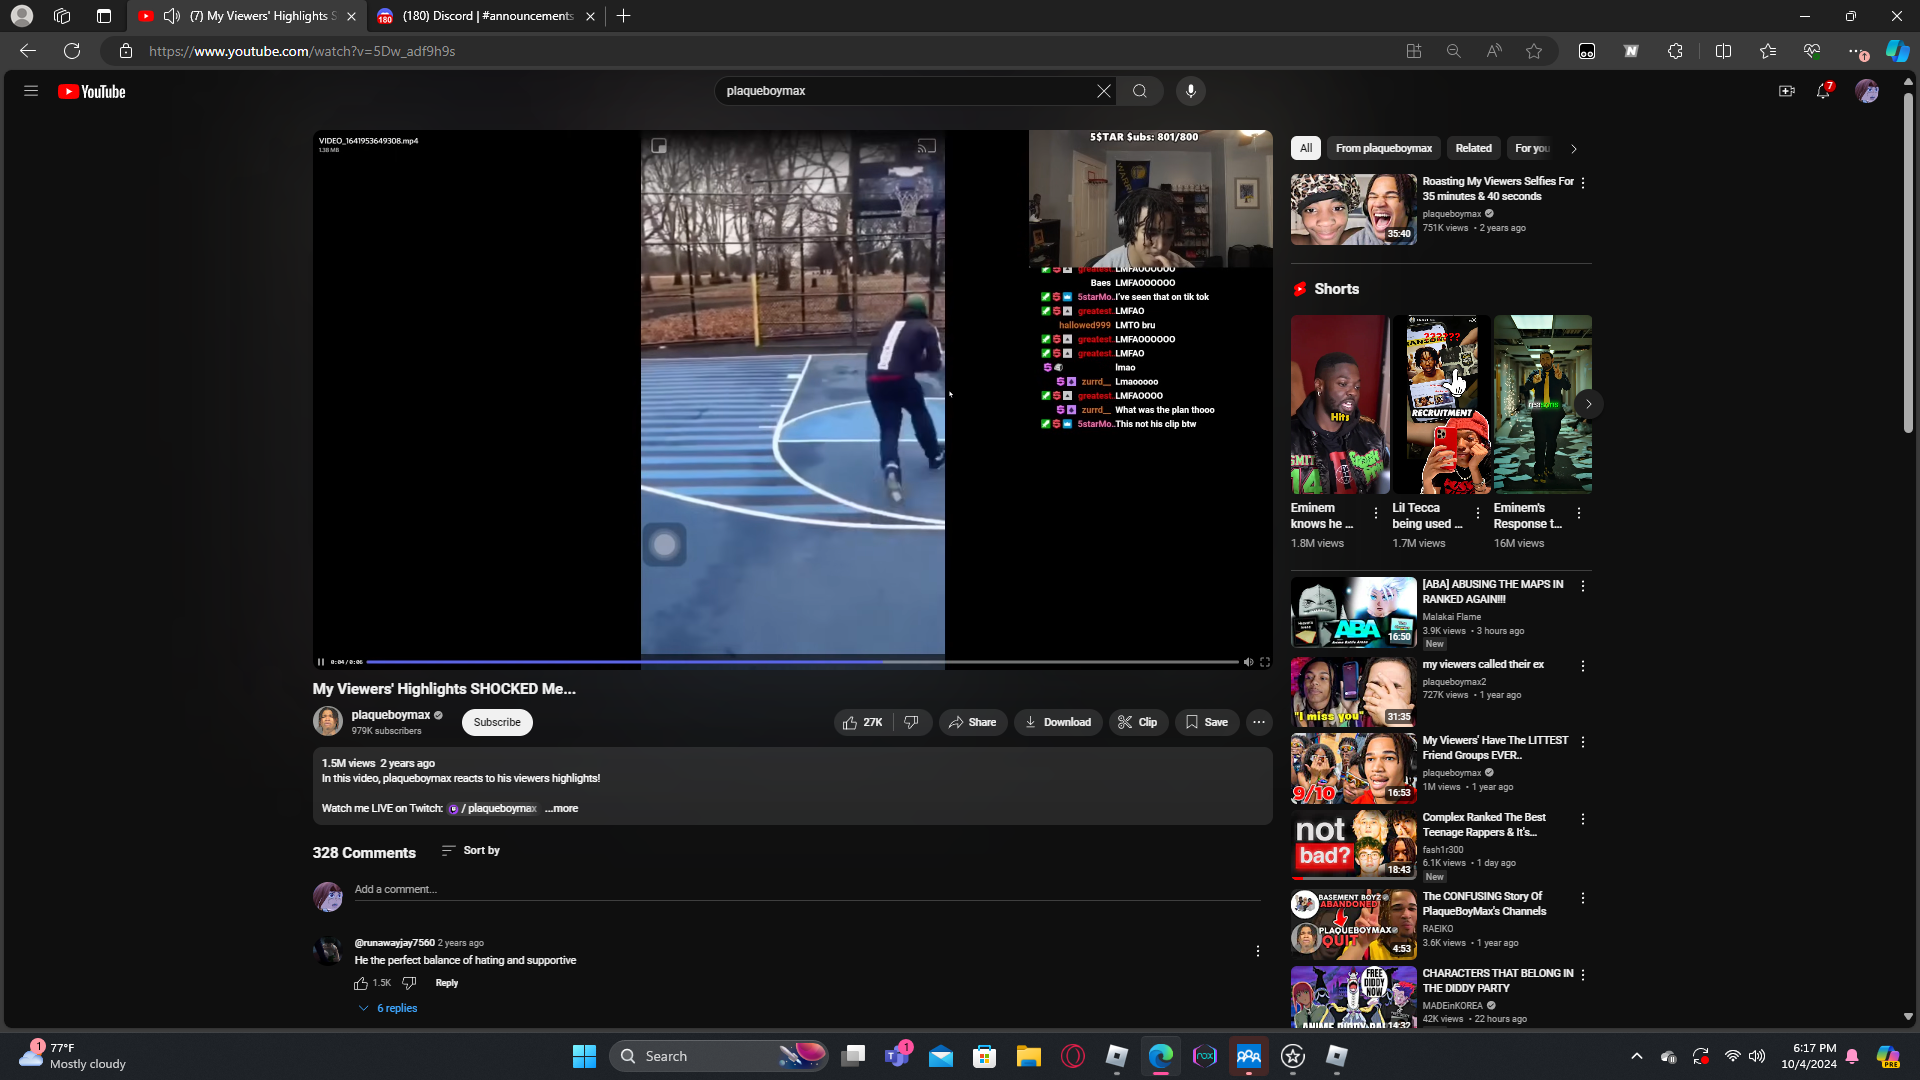Open the Copilot sidebar icon
Image resolution: width=1920 pixels, height=1080 pixels.
[x=1897, y=51]
